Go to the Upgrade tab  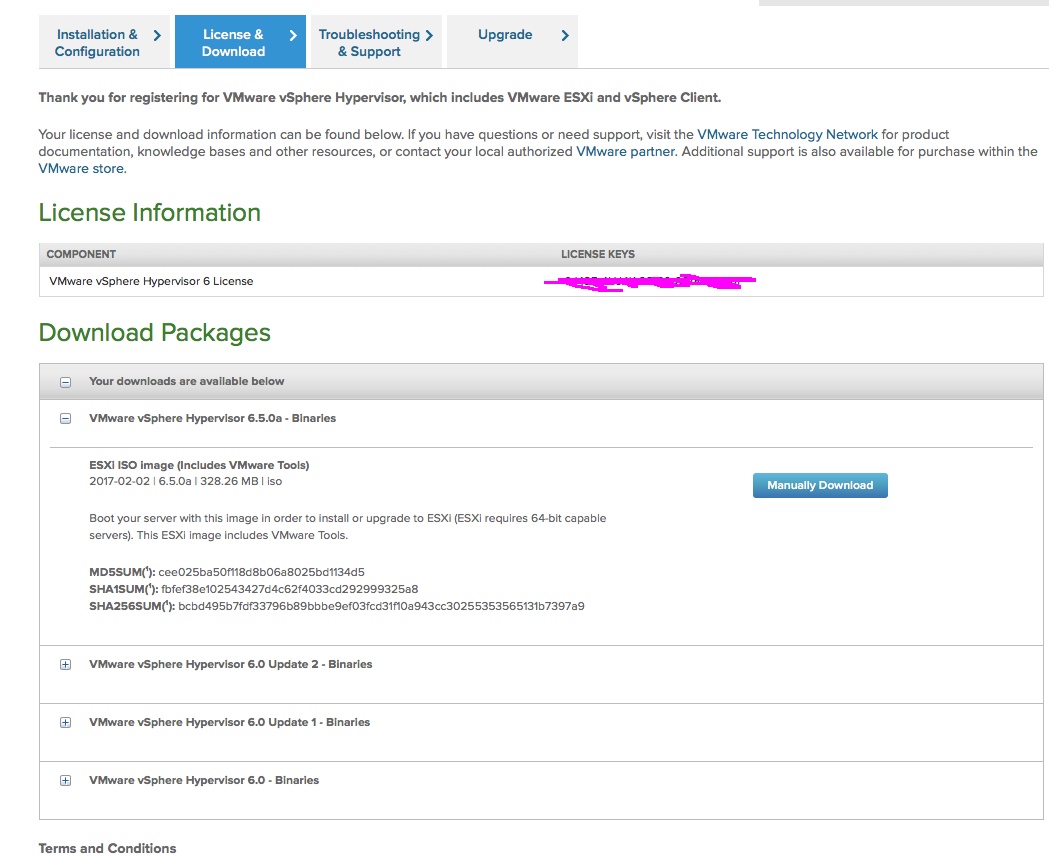[x=512, y=42]
